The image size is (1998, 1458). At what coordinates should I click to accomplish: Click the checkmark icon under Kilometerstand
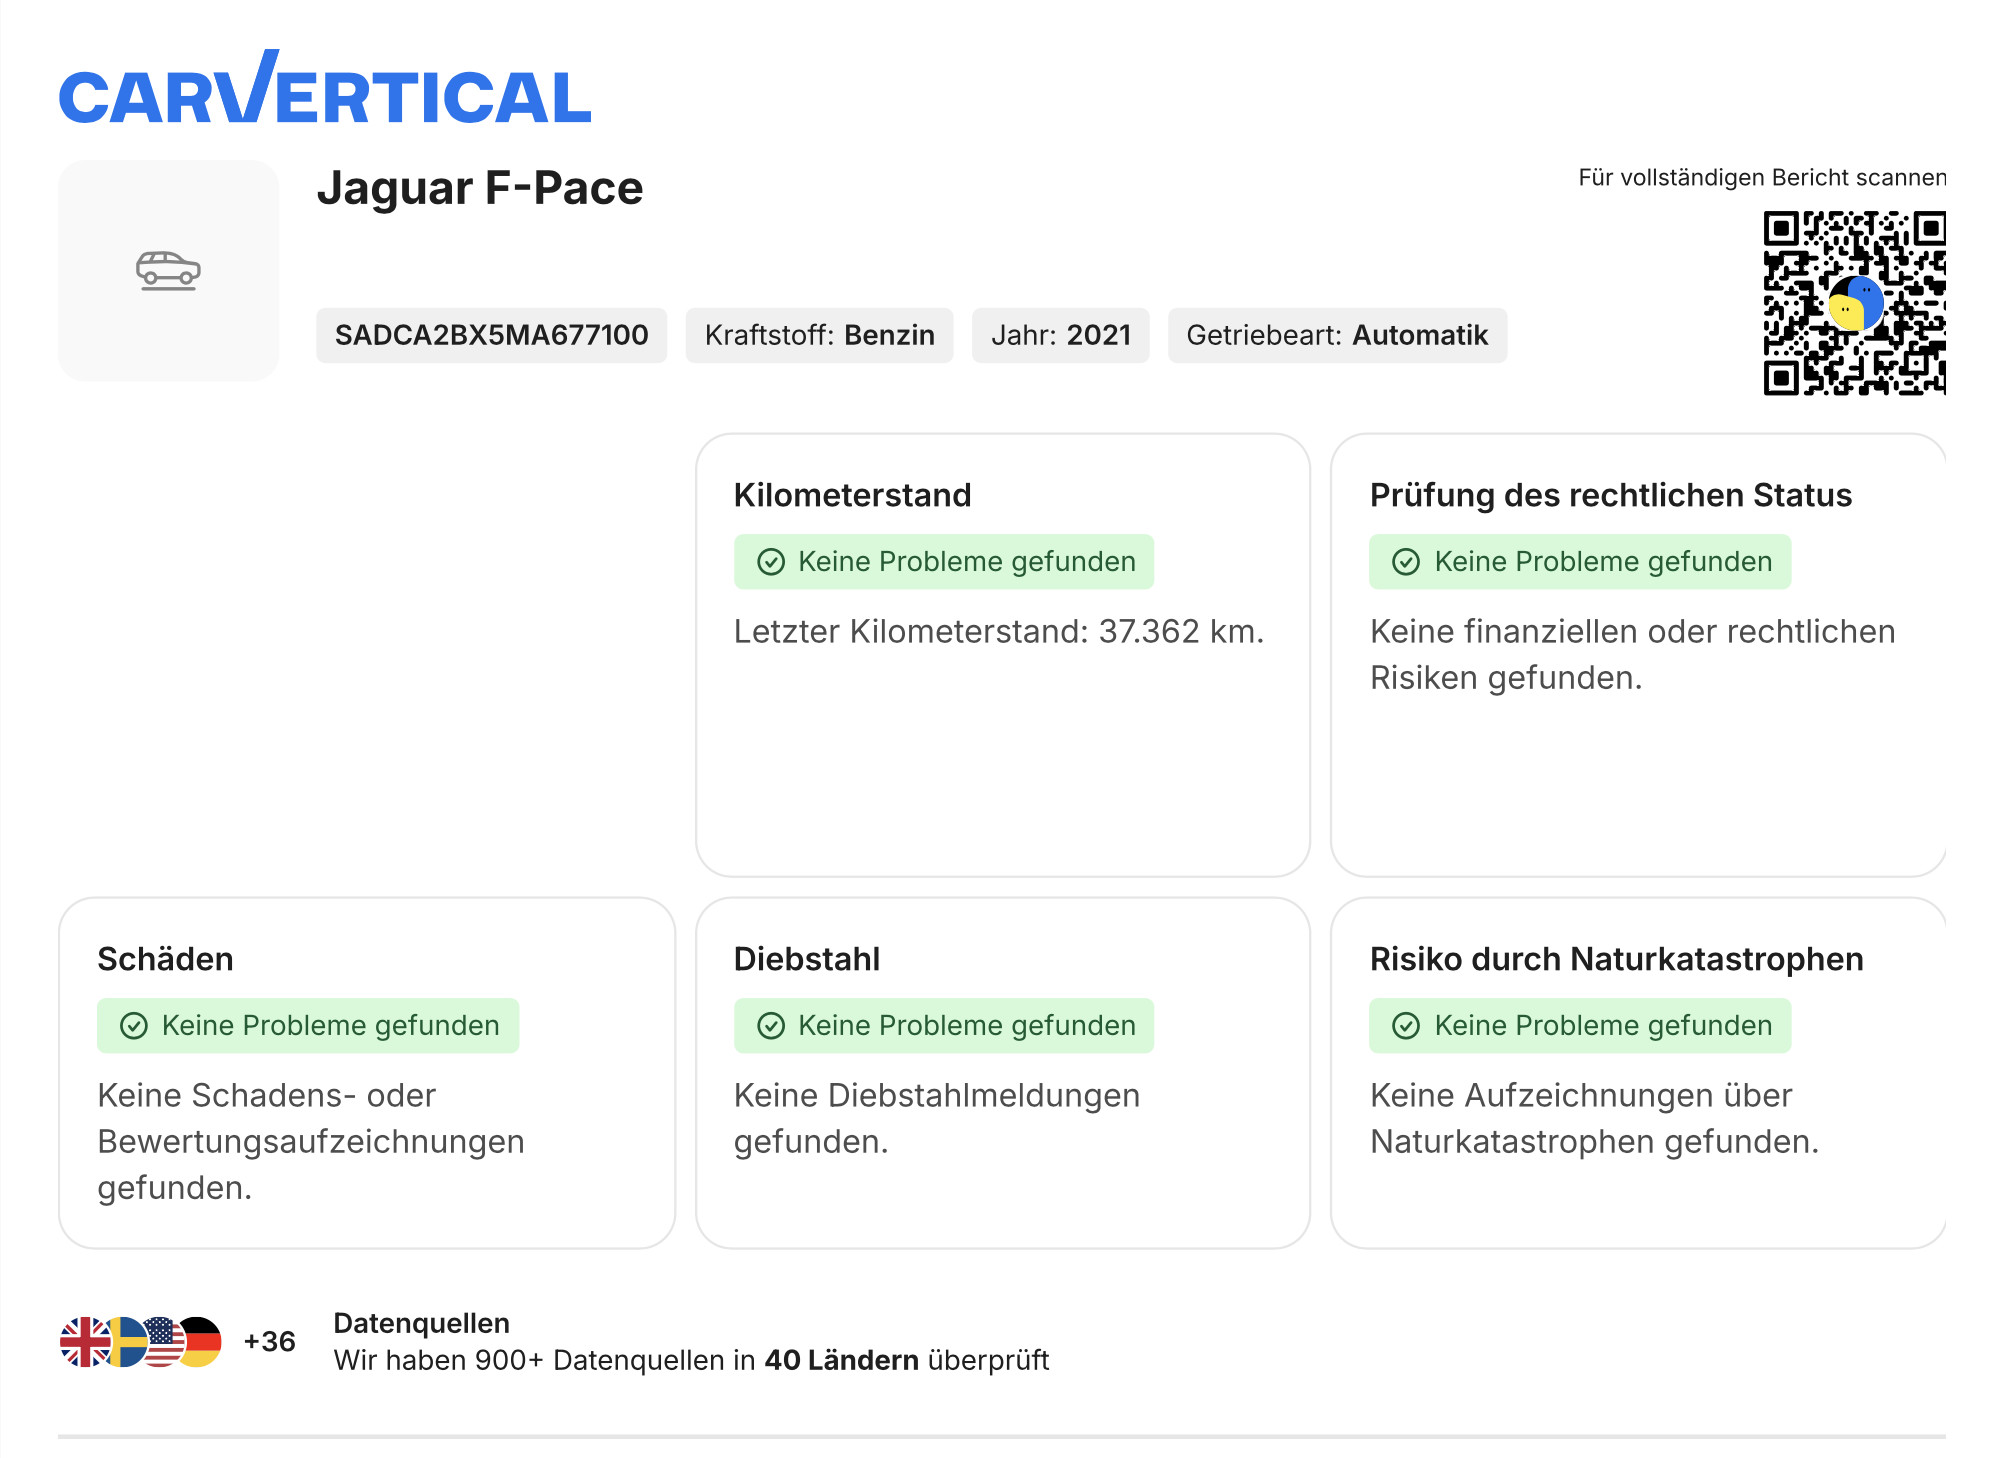(770, 562)
